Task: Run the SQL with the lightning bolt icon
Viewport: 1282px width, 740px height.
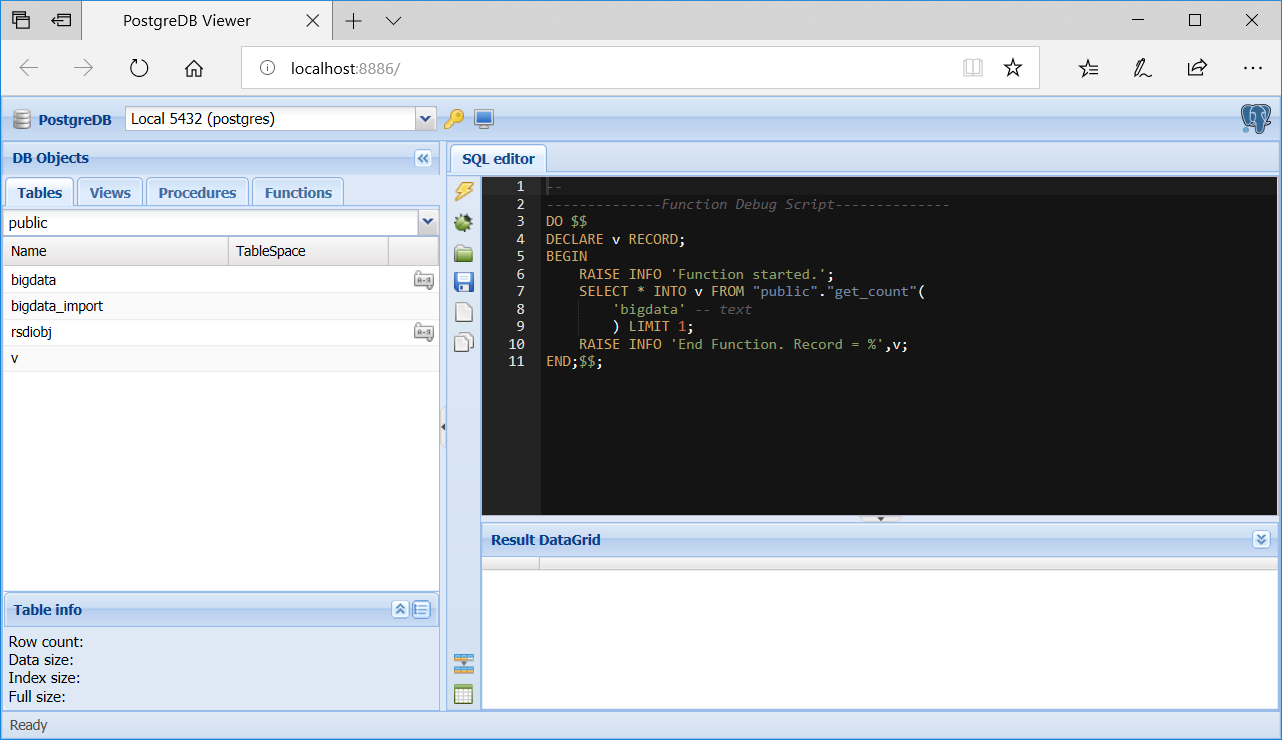Action: [464, 191]
